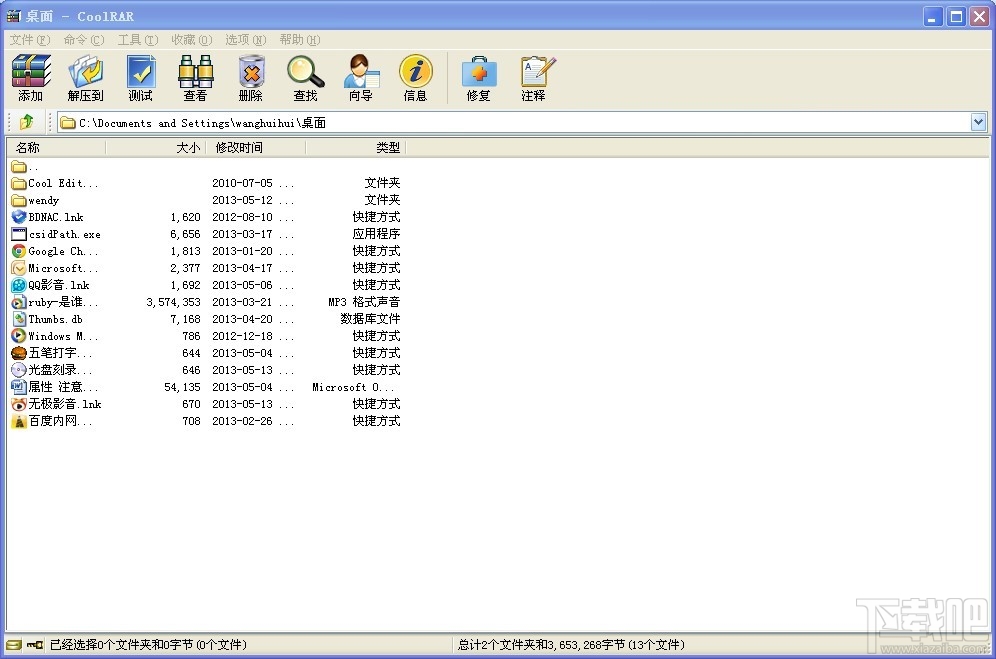Select the wendy folder
This screenshot has width=996, height=659.
(x=45, y=199)
